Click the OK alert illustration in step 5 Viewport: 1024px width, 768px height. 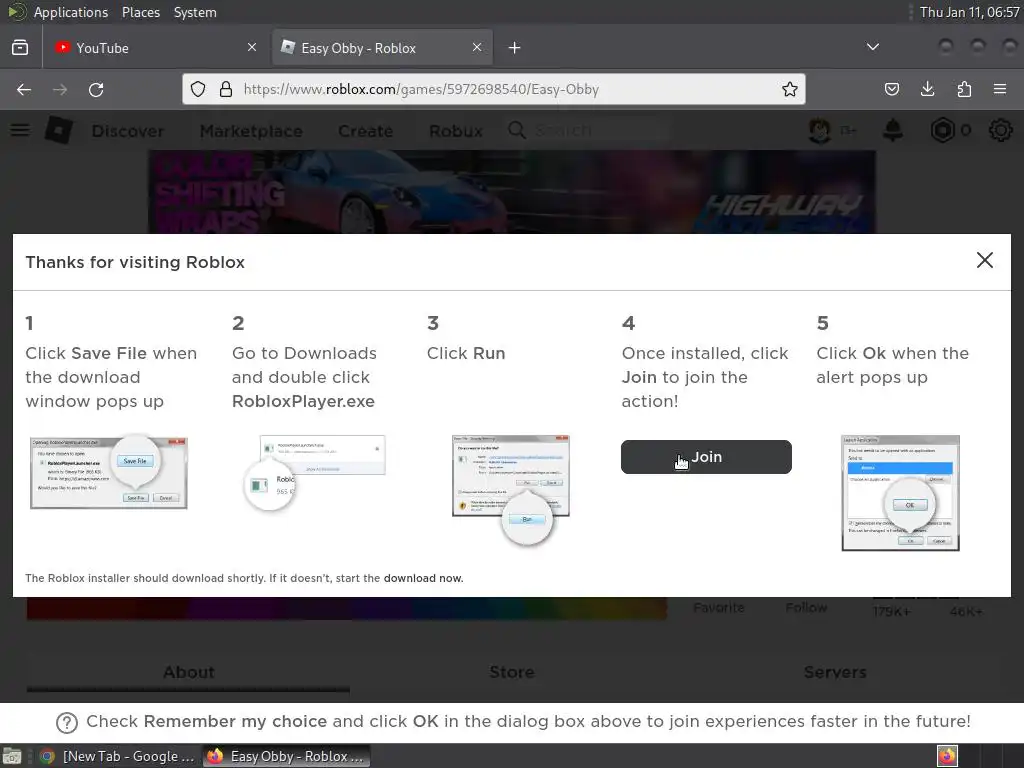click(901, 493)
